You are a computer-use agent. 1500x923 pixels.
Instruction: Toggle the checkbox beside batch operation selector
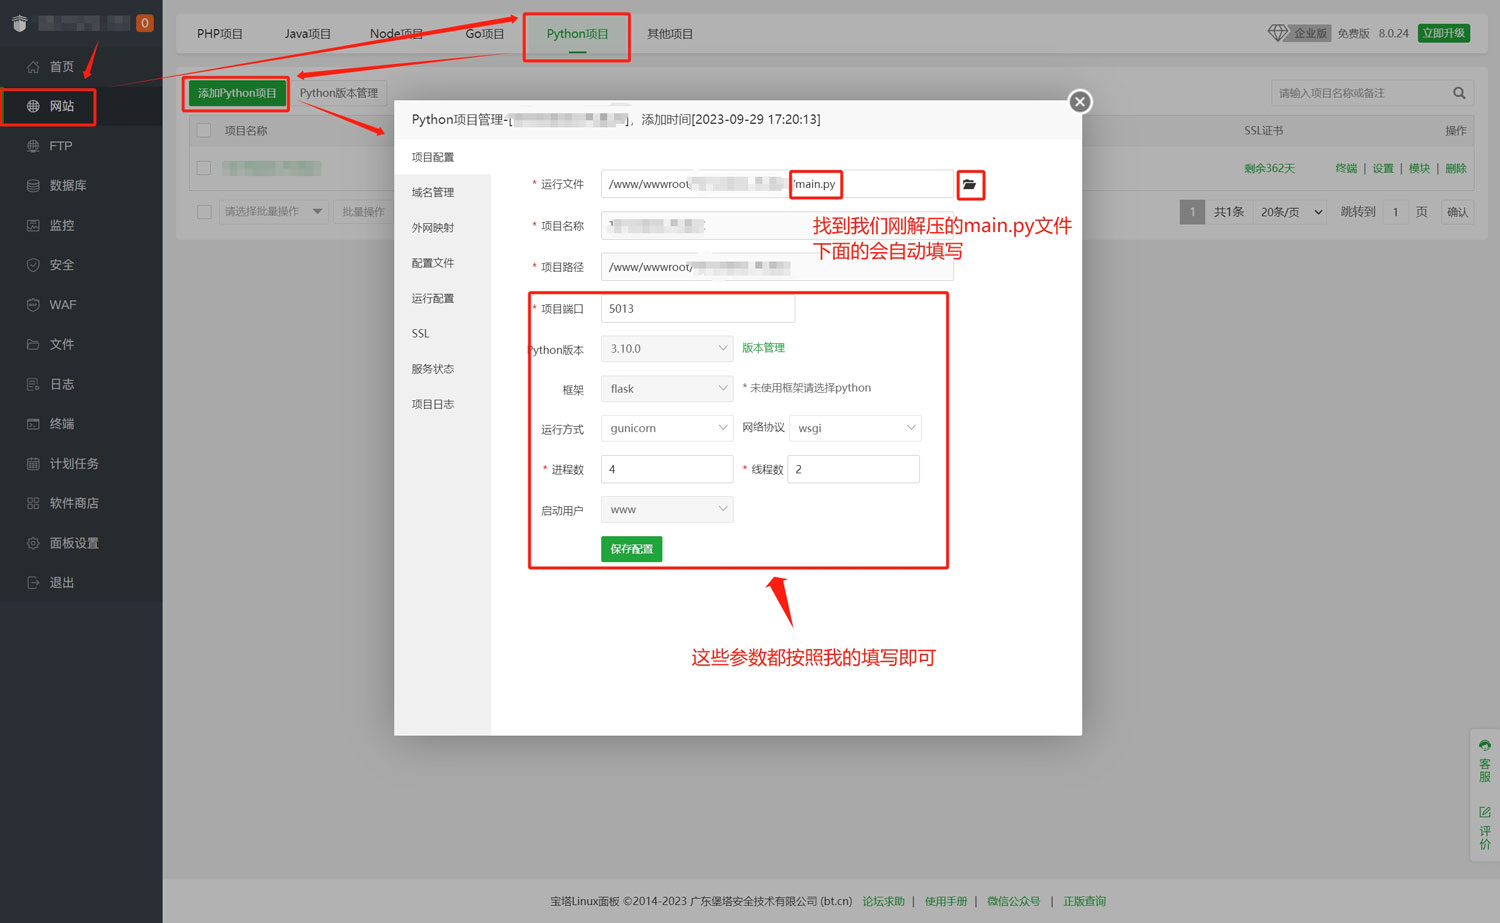coord(204,212)
